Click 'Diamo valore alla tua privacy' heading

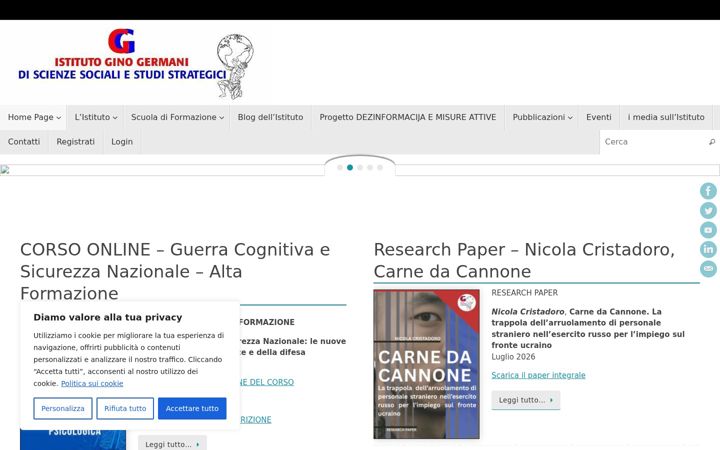click(x=108, y=317)
